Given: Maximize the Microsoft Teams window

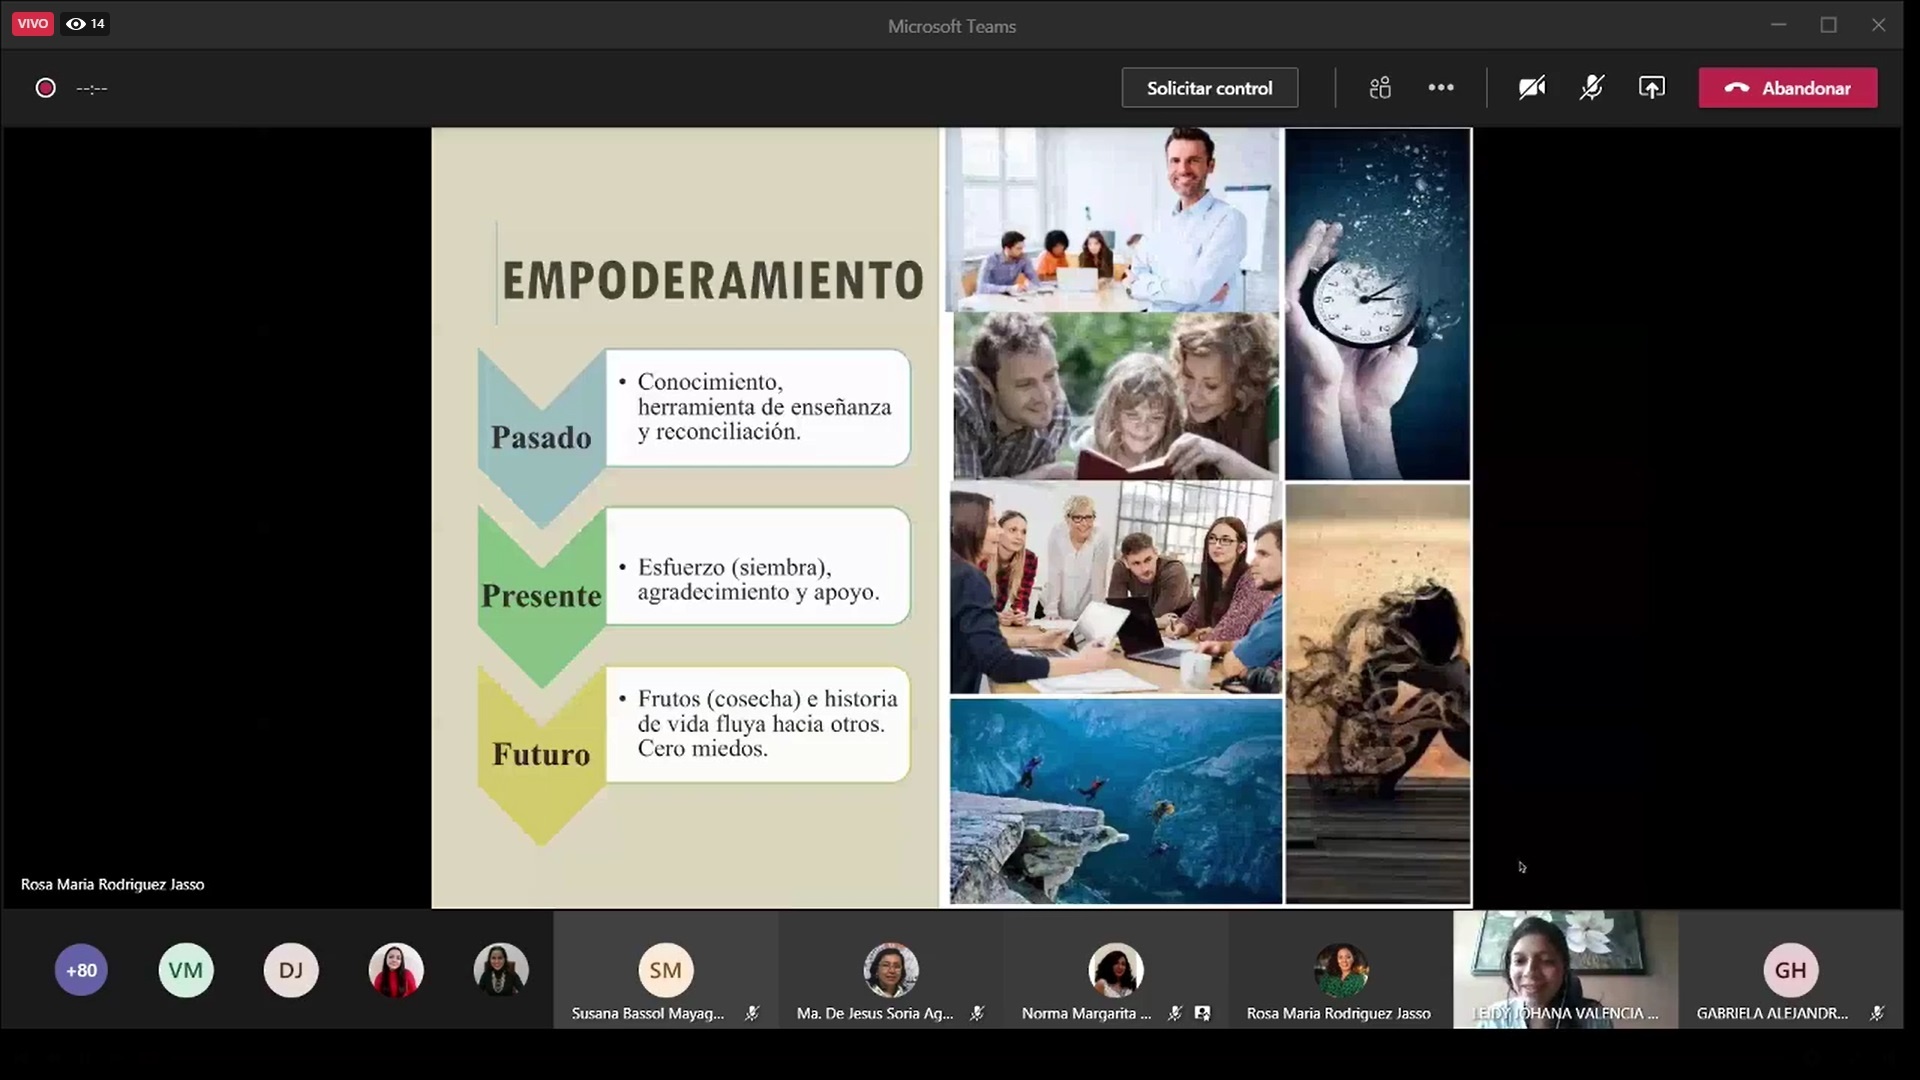Looking at the screenshot, I should (x=1828, y=25).
